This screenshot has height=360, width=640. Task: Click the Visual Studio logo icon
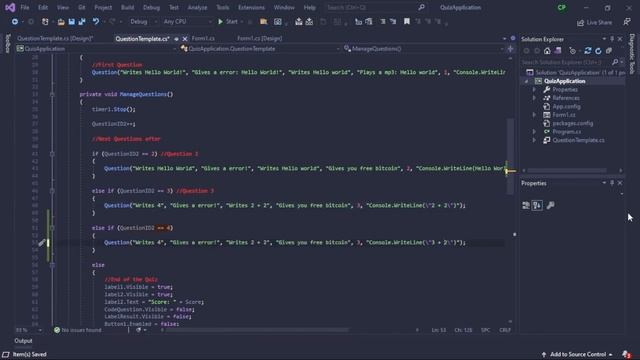(x=10, y=7)
